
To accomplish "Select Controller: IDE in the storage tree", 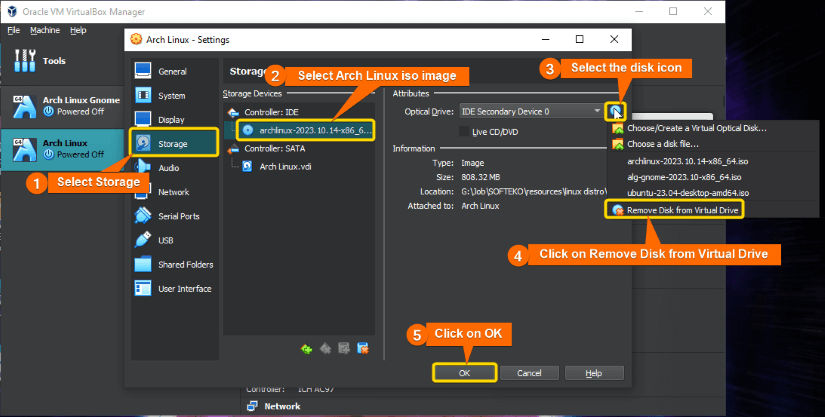I will coord(271,112).
